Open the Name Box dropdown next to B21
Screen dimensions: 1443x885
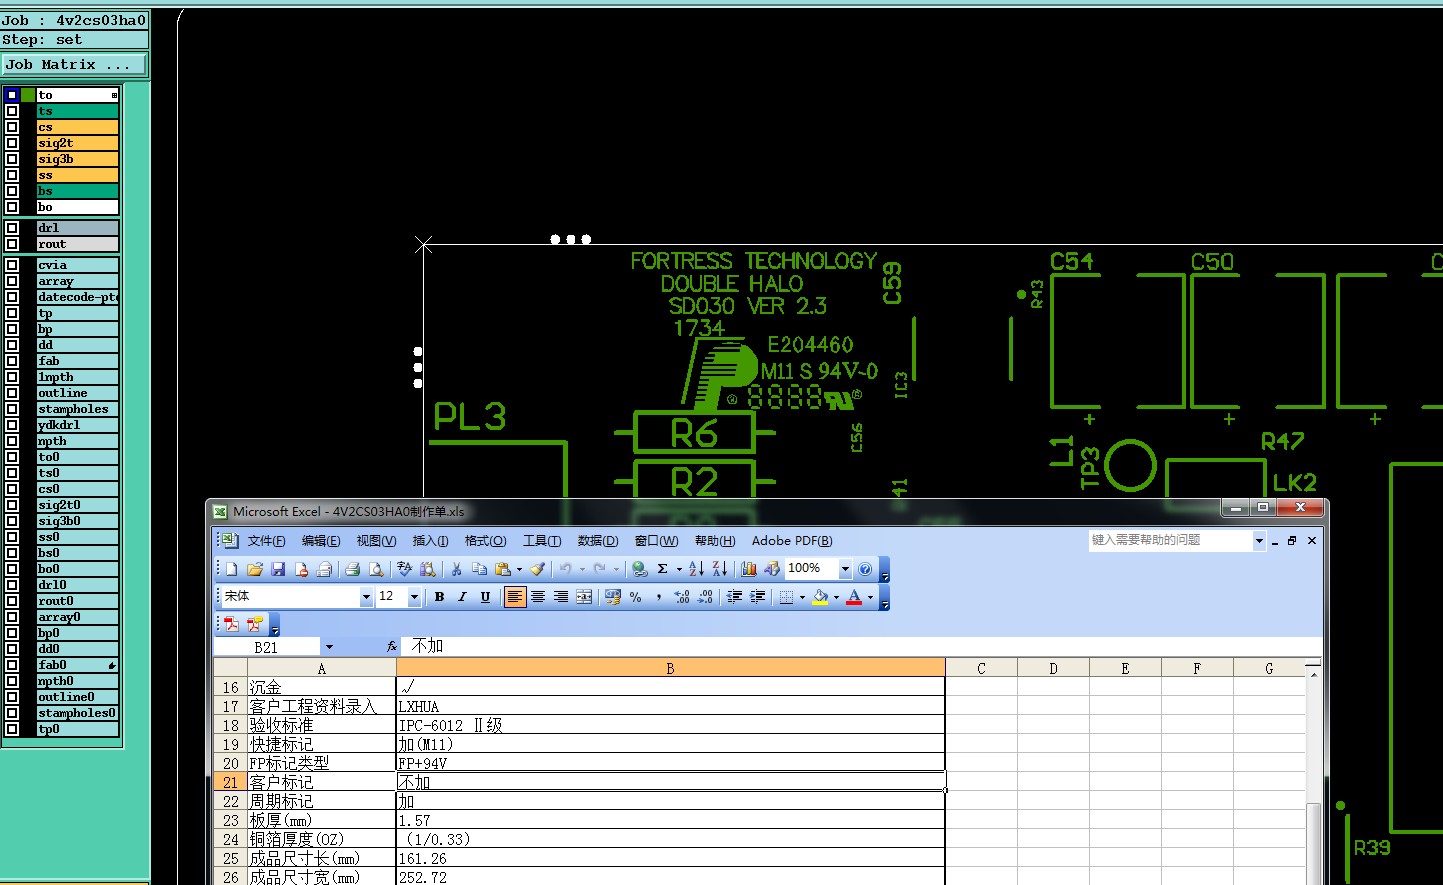(329, 647)
